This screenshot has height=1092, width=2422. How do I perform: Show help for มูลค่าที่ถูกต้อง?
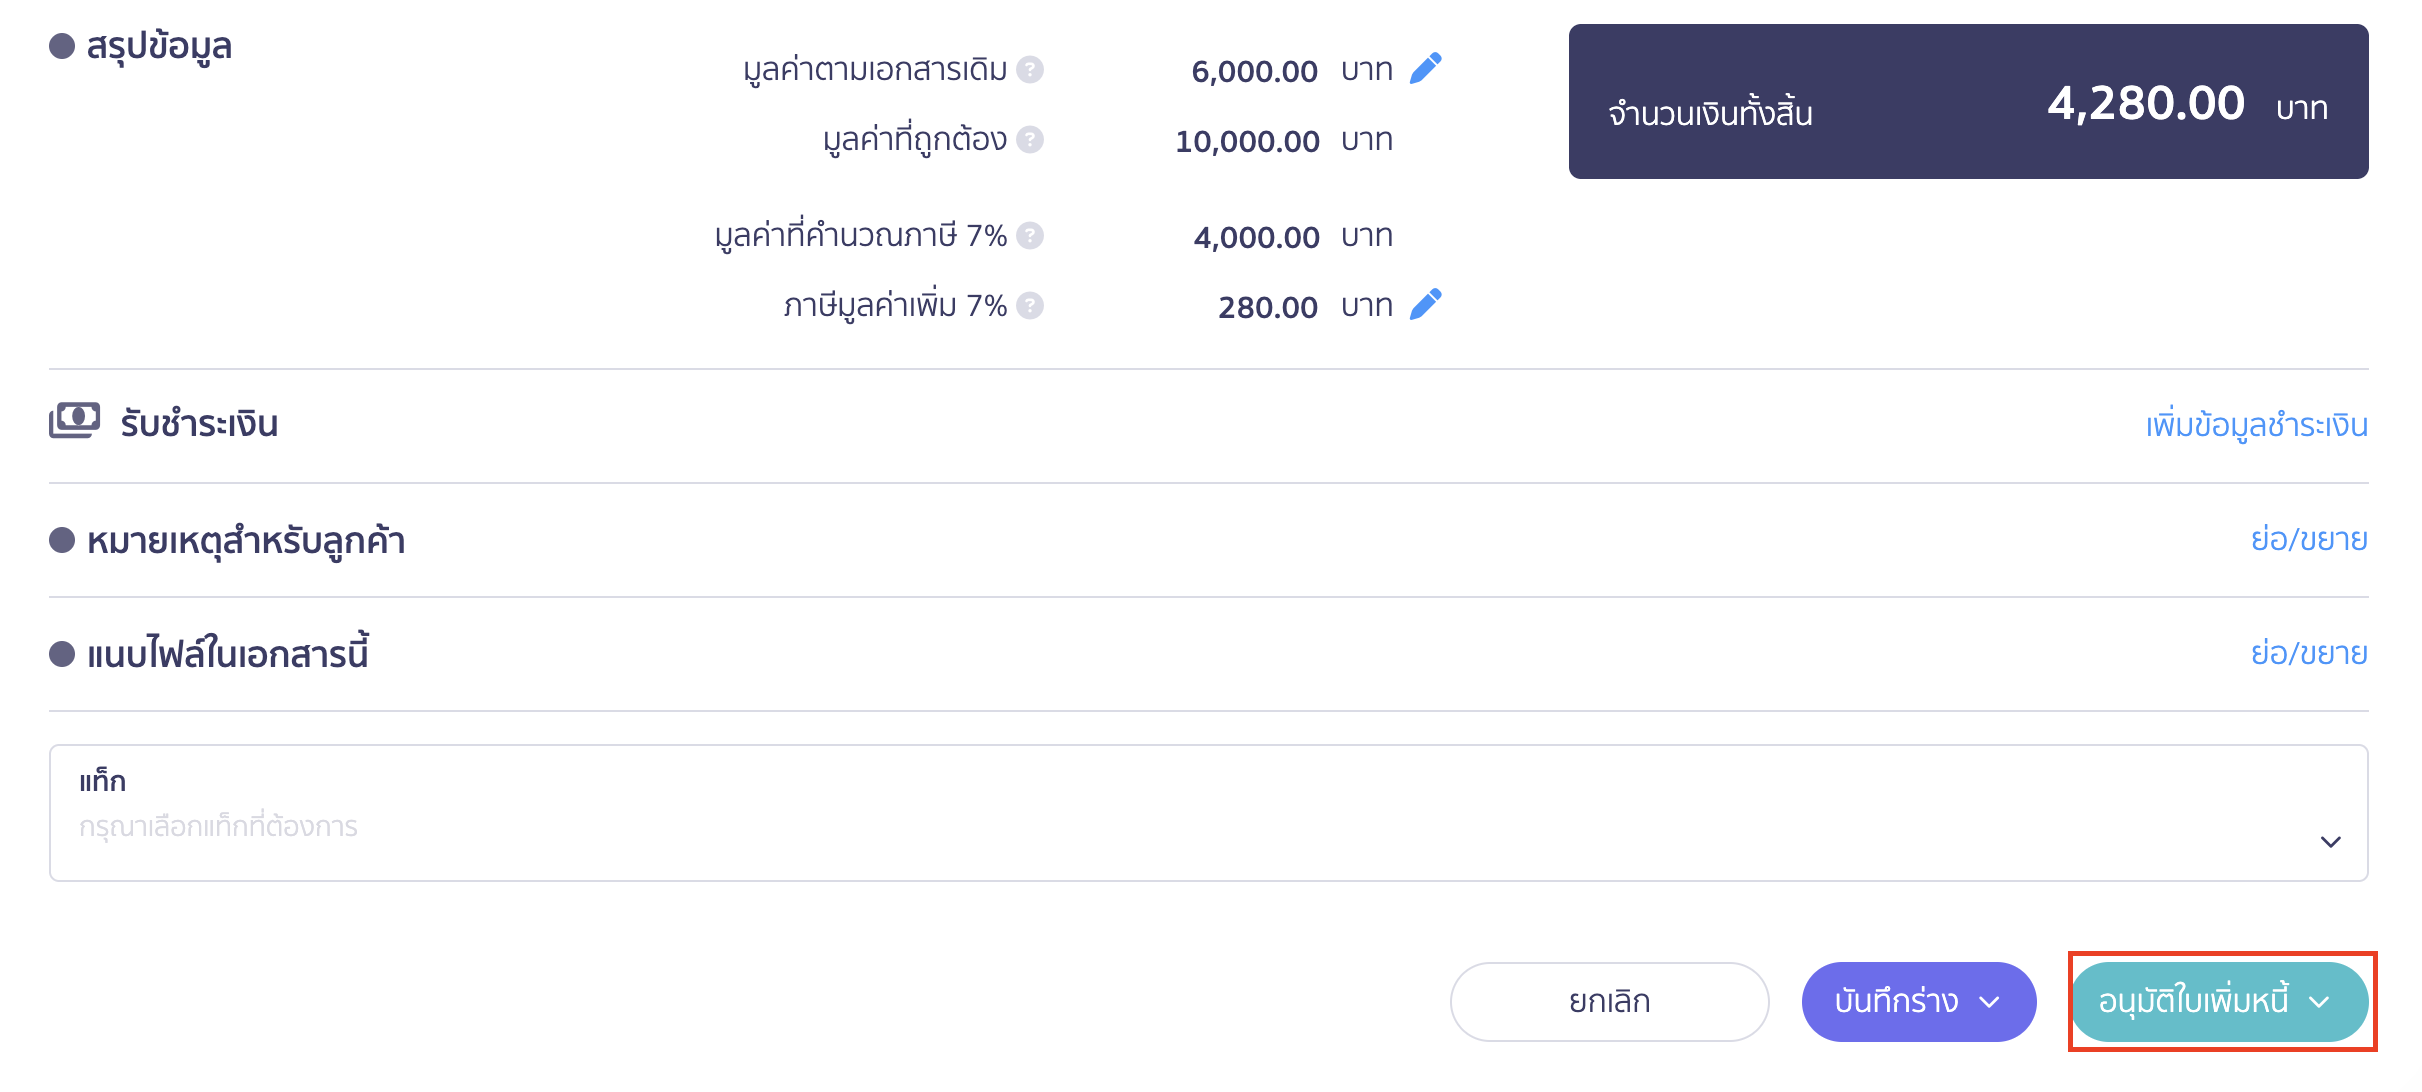(1030, 140)
